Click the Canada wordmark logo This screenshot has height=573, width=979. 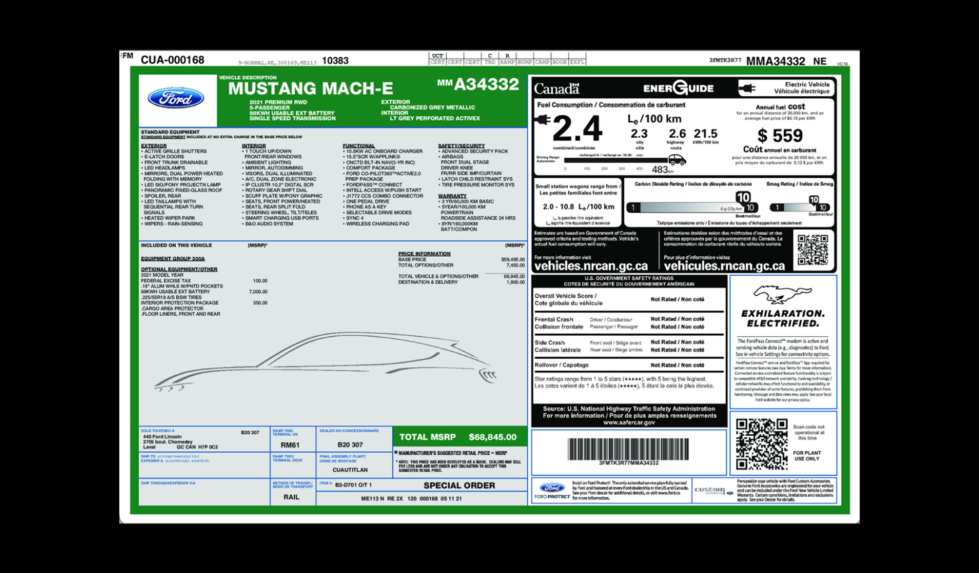click(557, 89)
